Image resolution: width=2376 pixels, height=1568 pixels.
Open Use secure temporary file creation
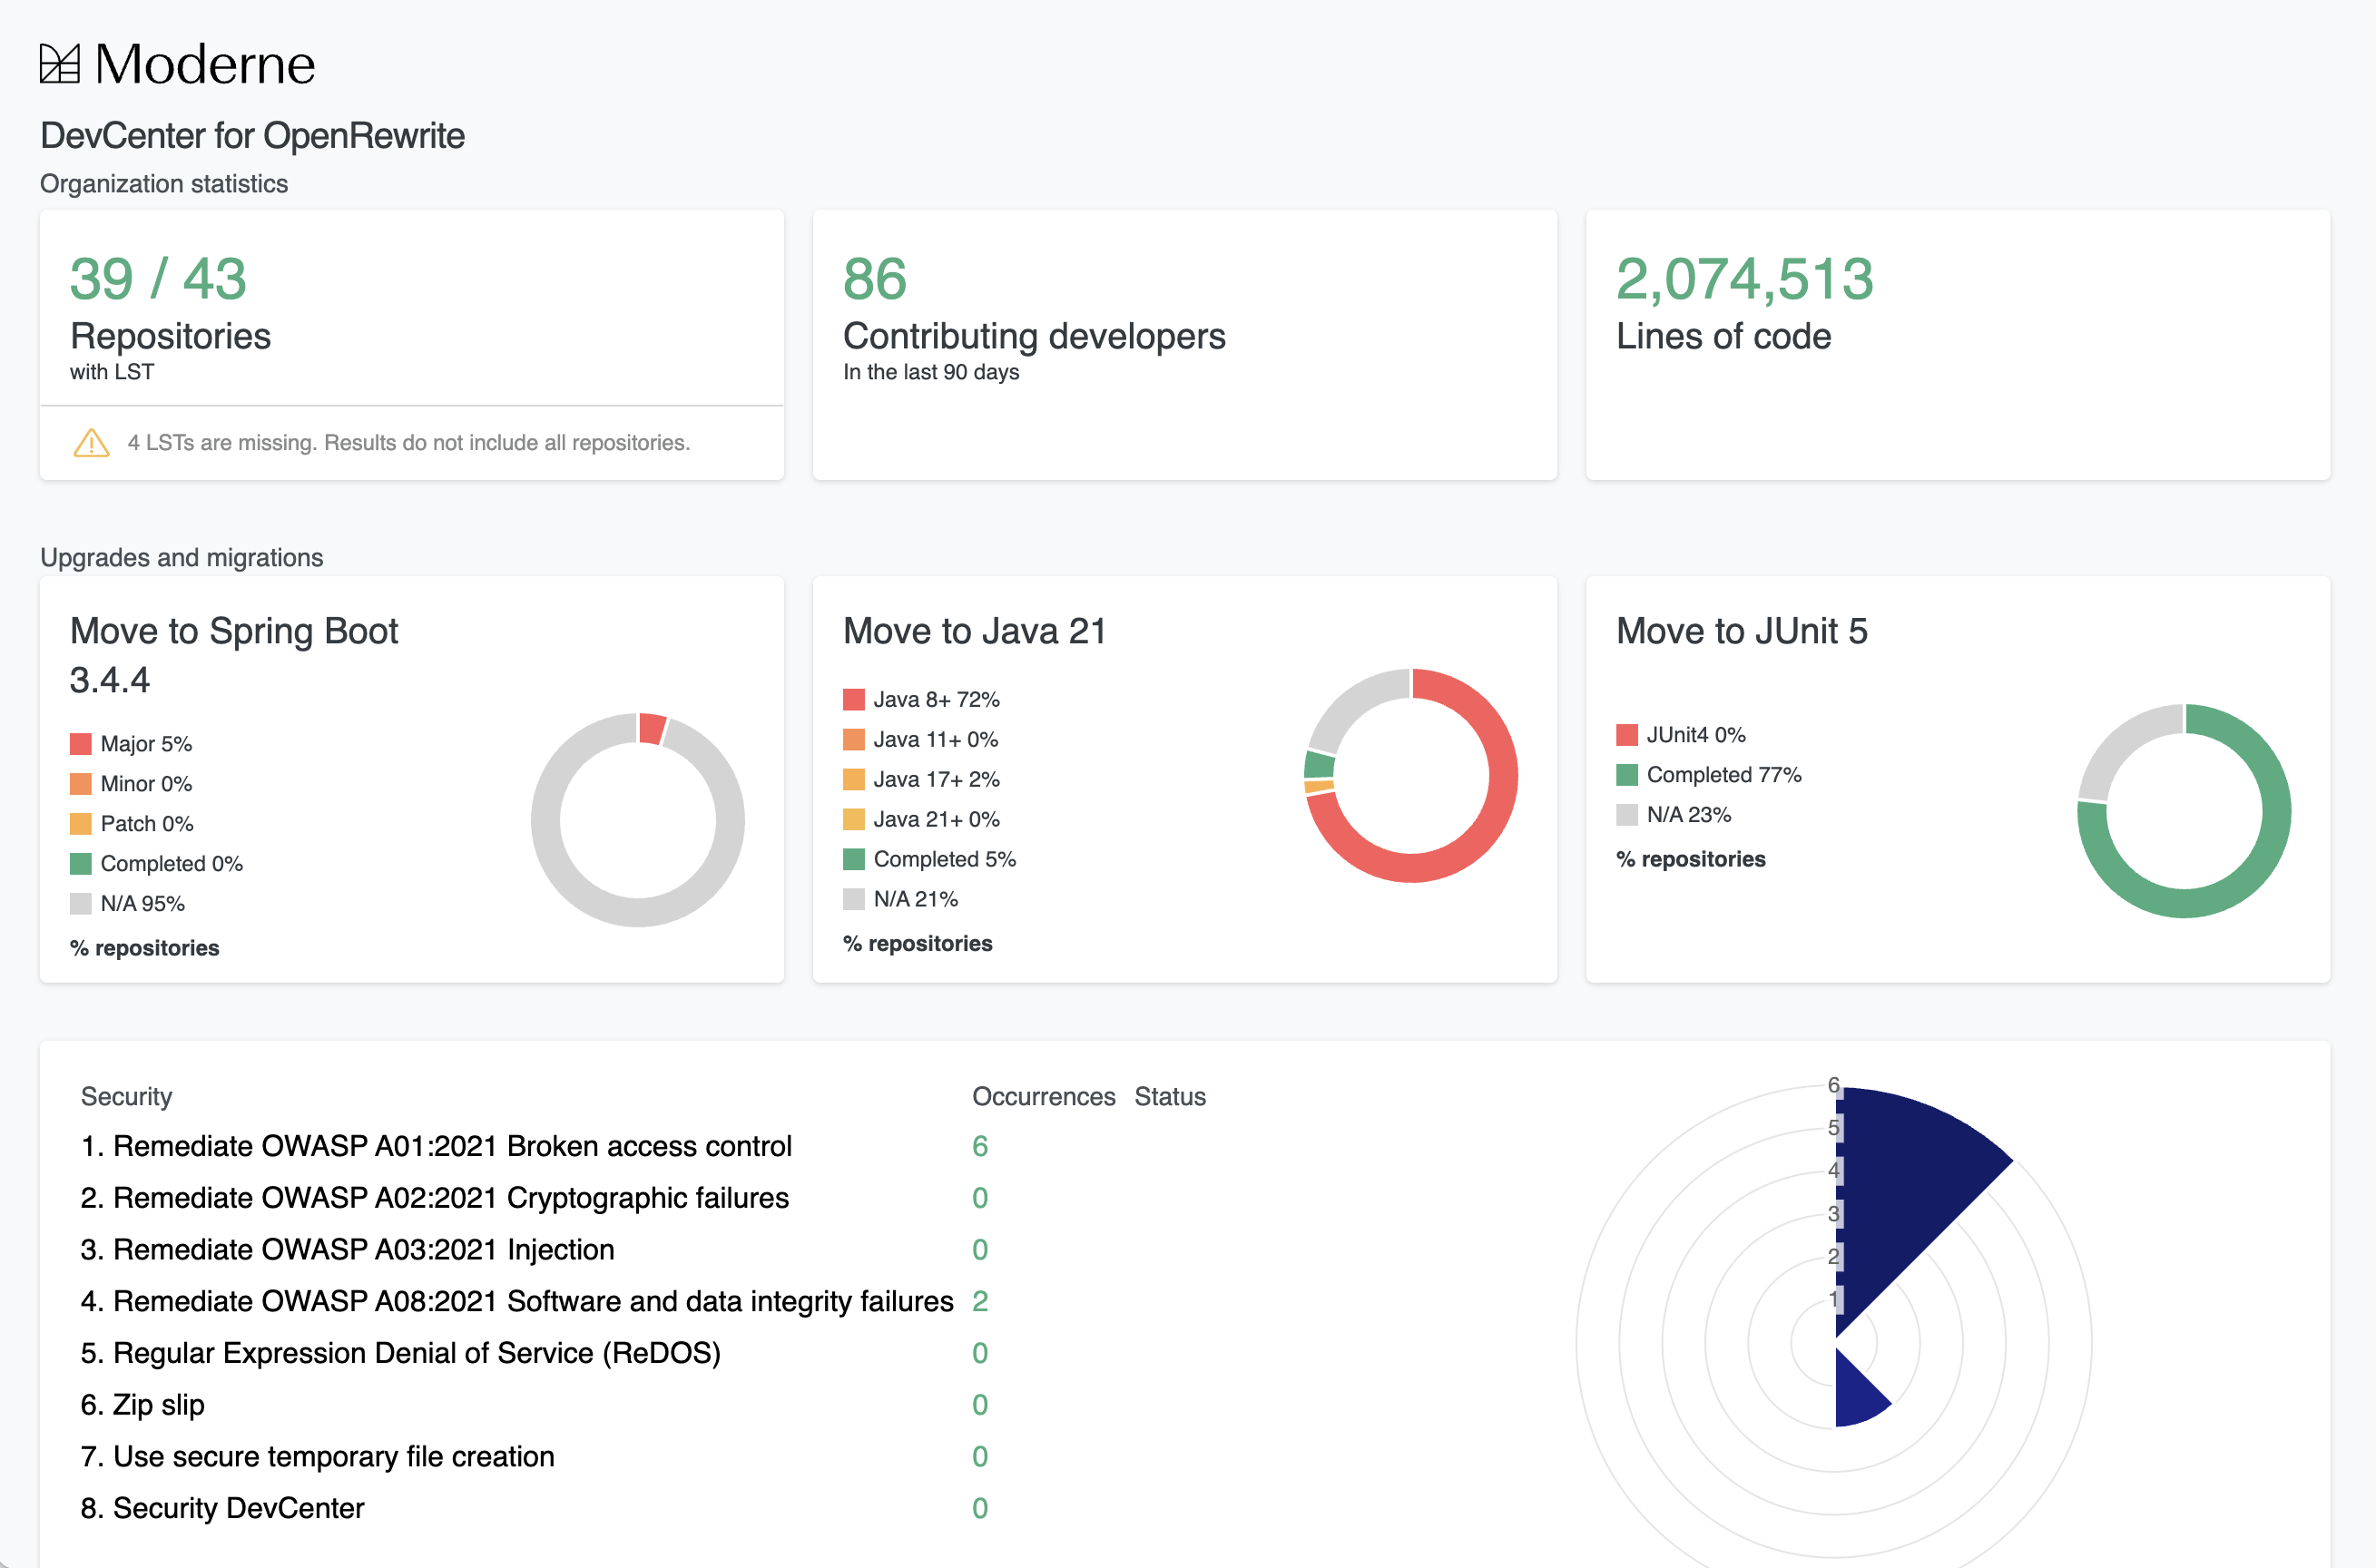(x=317, y=1457)
